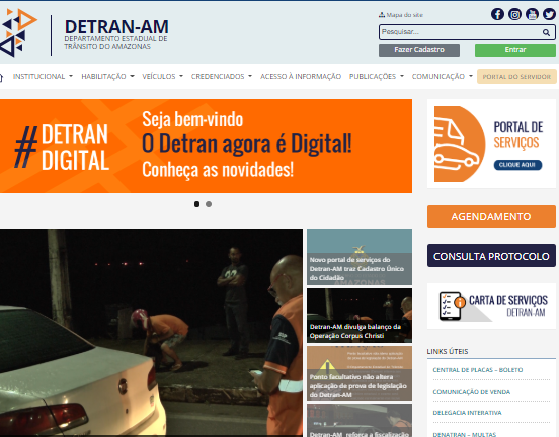This screenshot has height=437, width=559.
Task: Expand the Veículos dropdown menu
Action: tap(163, 77)
